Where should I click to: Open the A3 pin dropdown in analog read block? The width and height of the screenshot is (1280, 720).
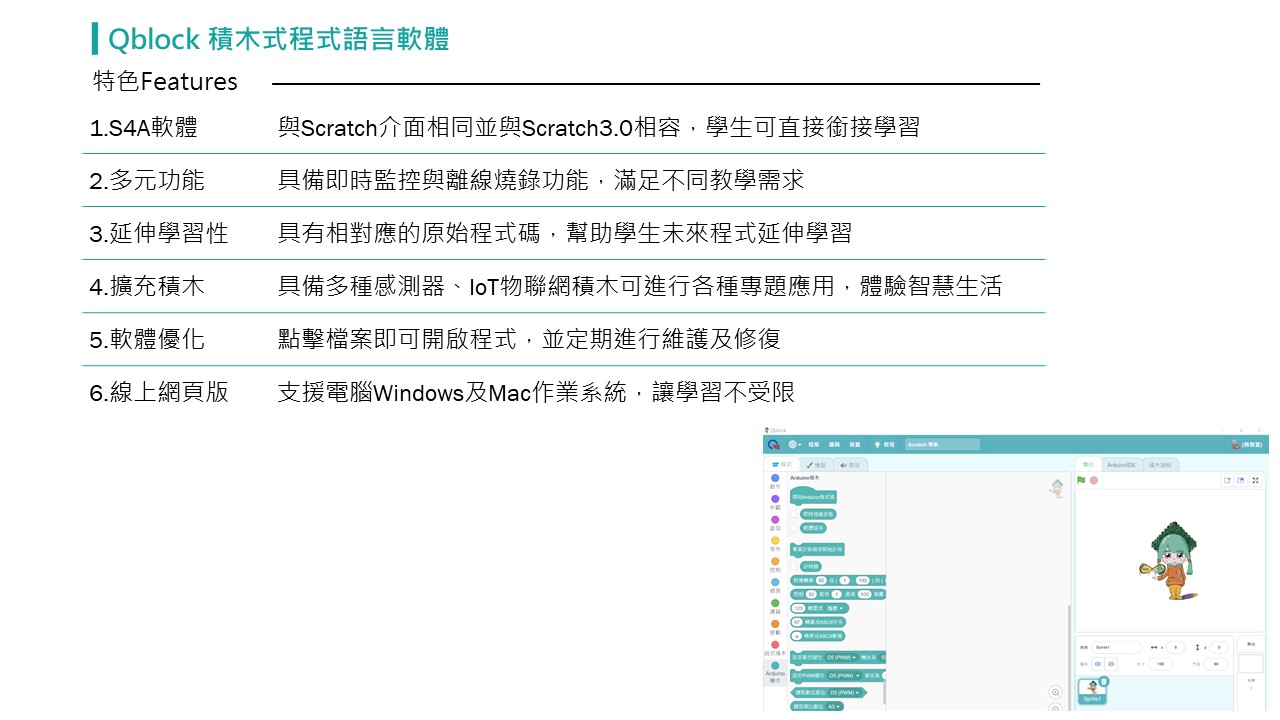[834, 706]
